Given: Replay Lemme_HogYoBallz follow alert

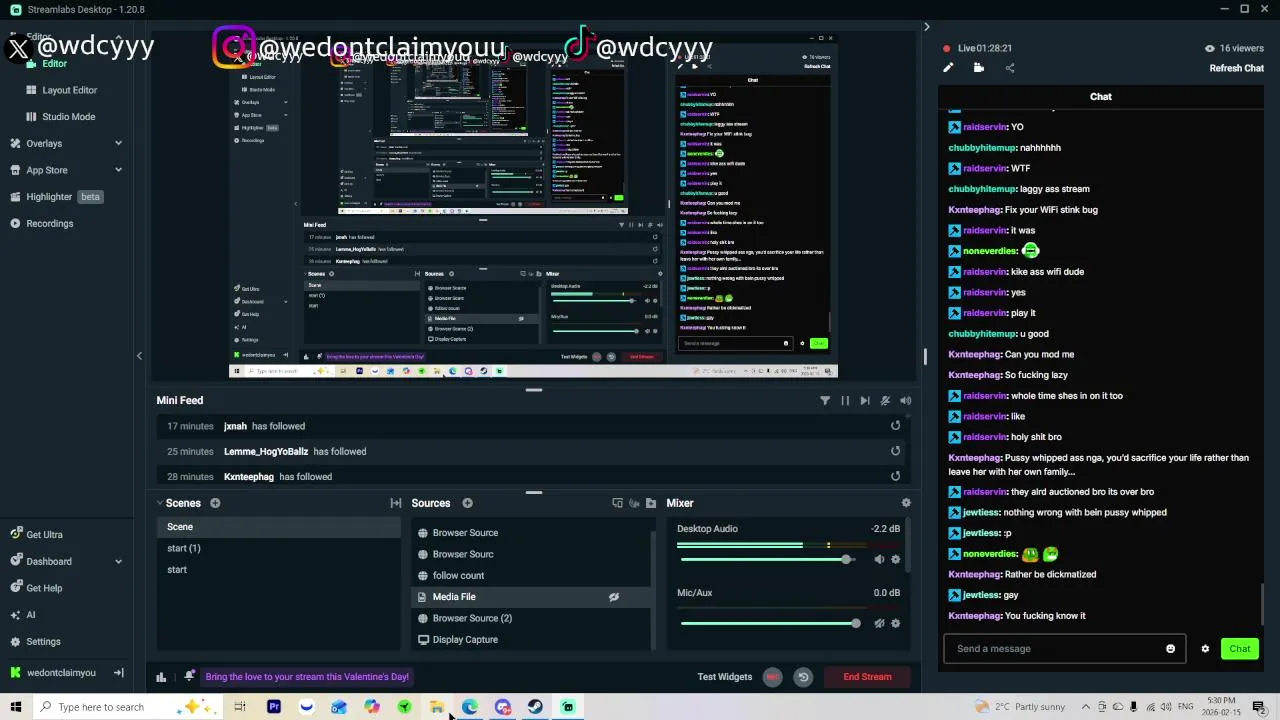Looking at the screenshot, I should [895, 451].
